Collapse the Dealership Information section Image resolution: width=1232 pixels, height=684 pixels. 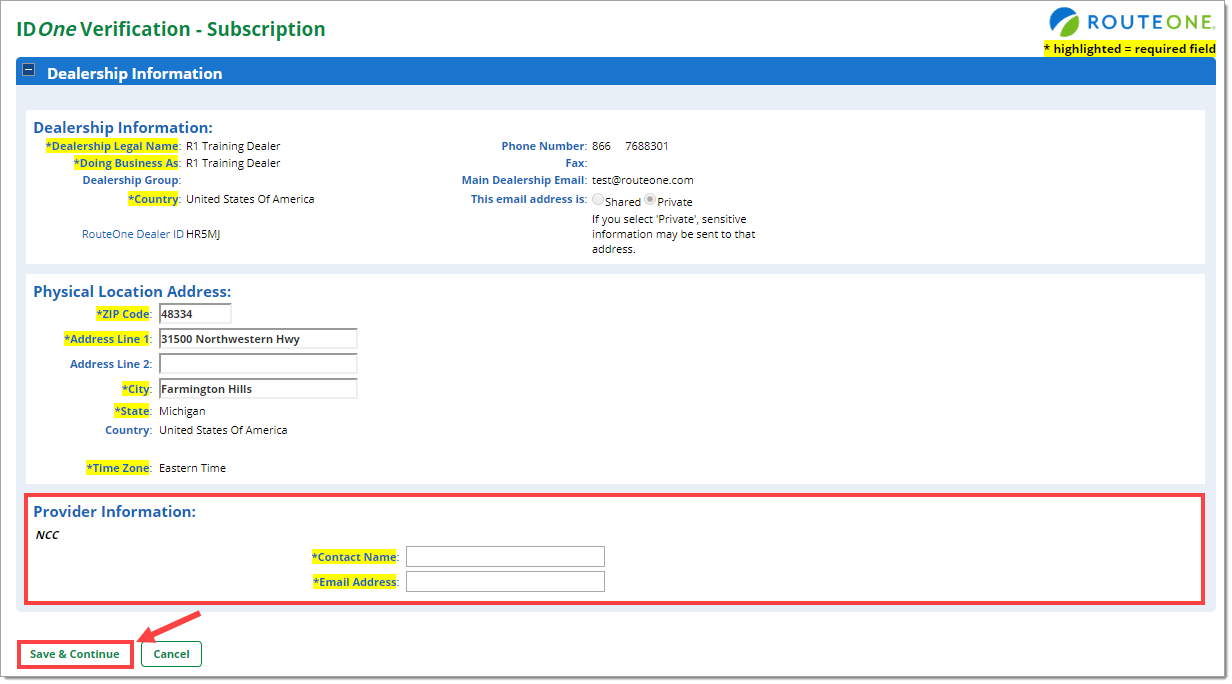click(x=28, y=71)
